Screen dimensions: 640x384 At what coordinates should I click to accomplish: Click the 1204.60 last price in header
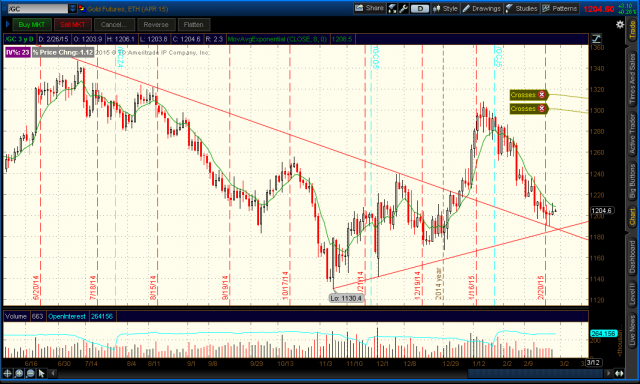(x=598, y=9)
